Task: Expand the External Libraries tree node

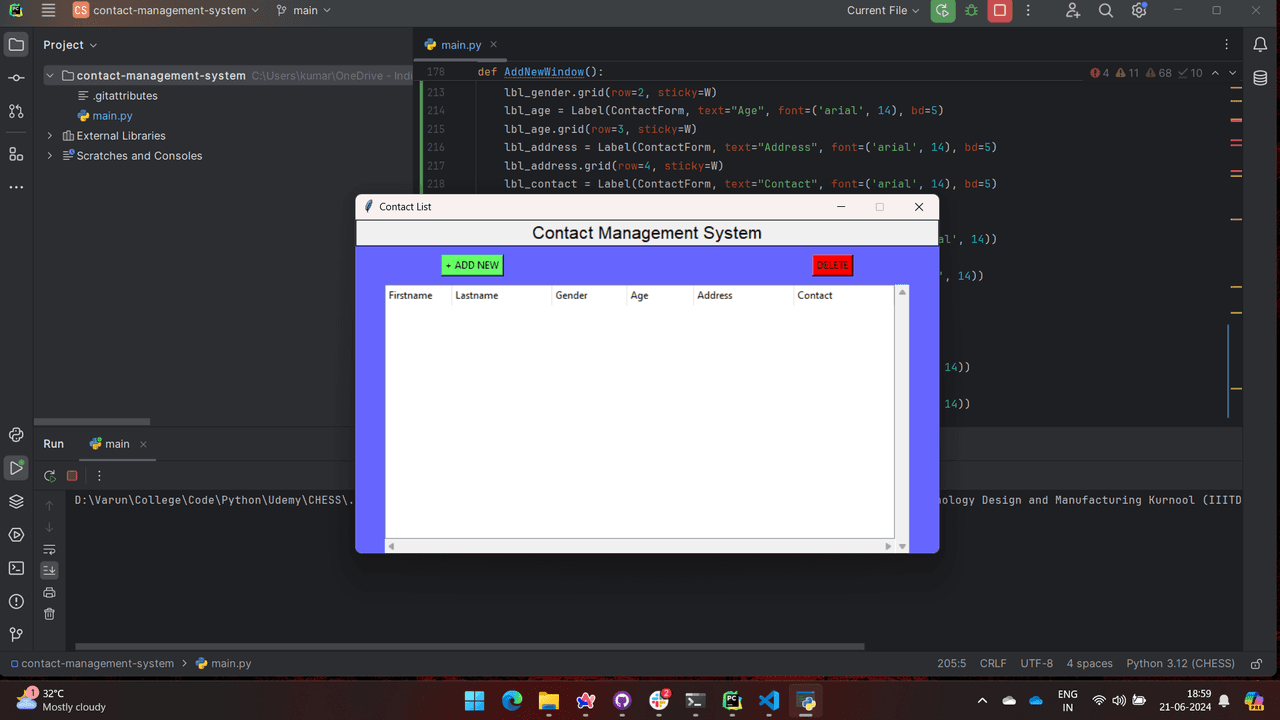Action: pyautogui.click(x=50, y=136)
